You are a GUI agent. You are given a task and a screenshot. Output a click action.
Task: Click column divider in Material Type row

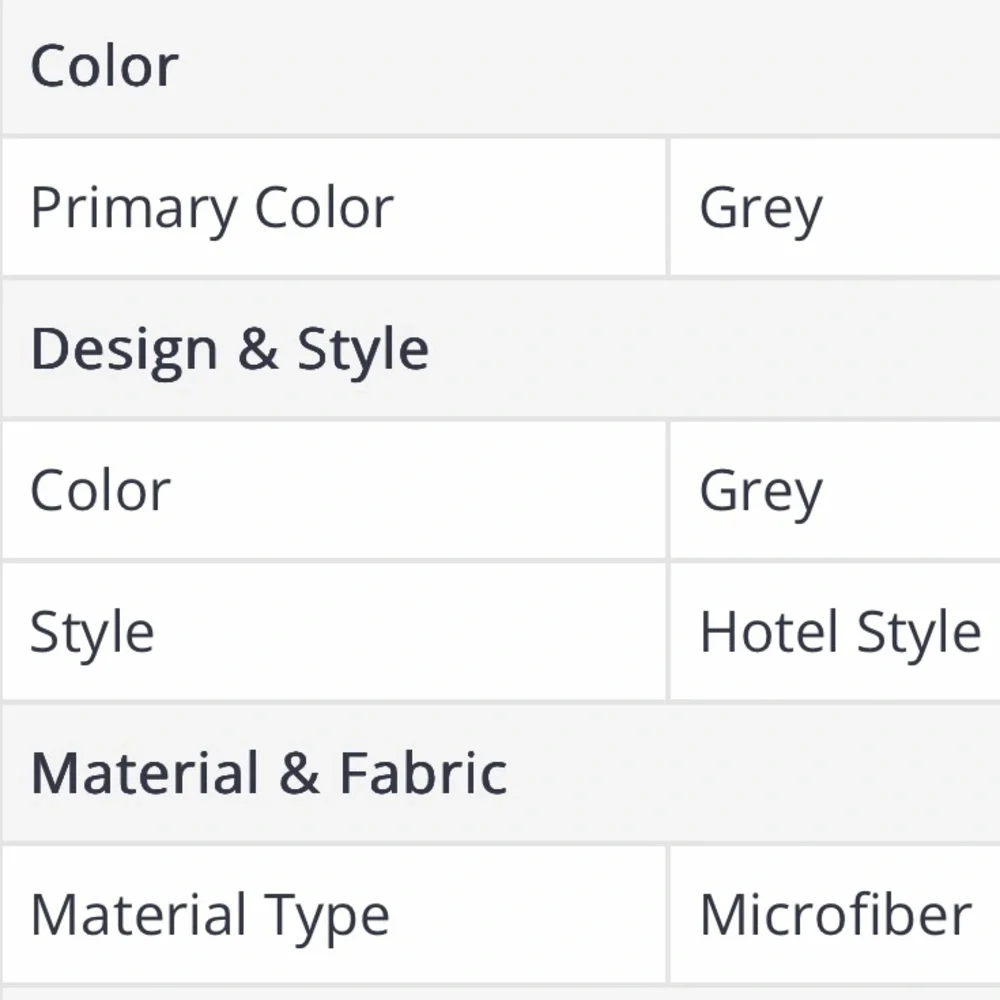click(668, 915)
